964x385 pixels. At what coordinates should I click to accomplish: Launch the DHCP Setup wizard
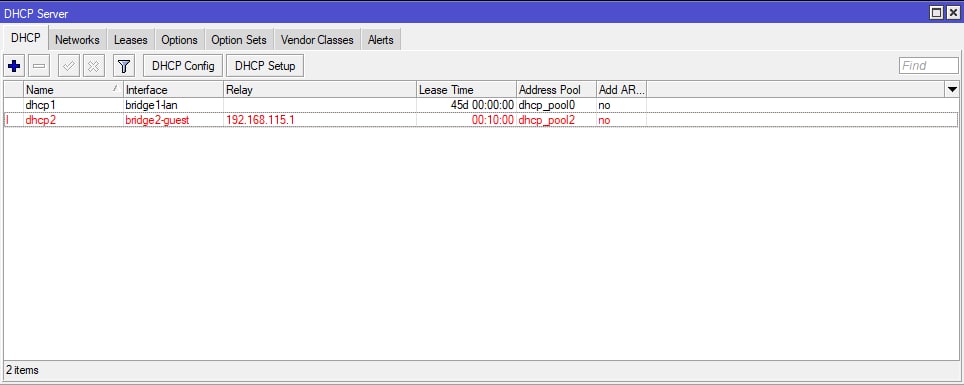265,66
